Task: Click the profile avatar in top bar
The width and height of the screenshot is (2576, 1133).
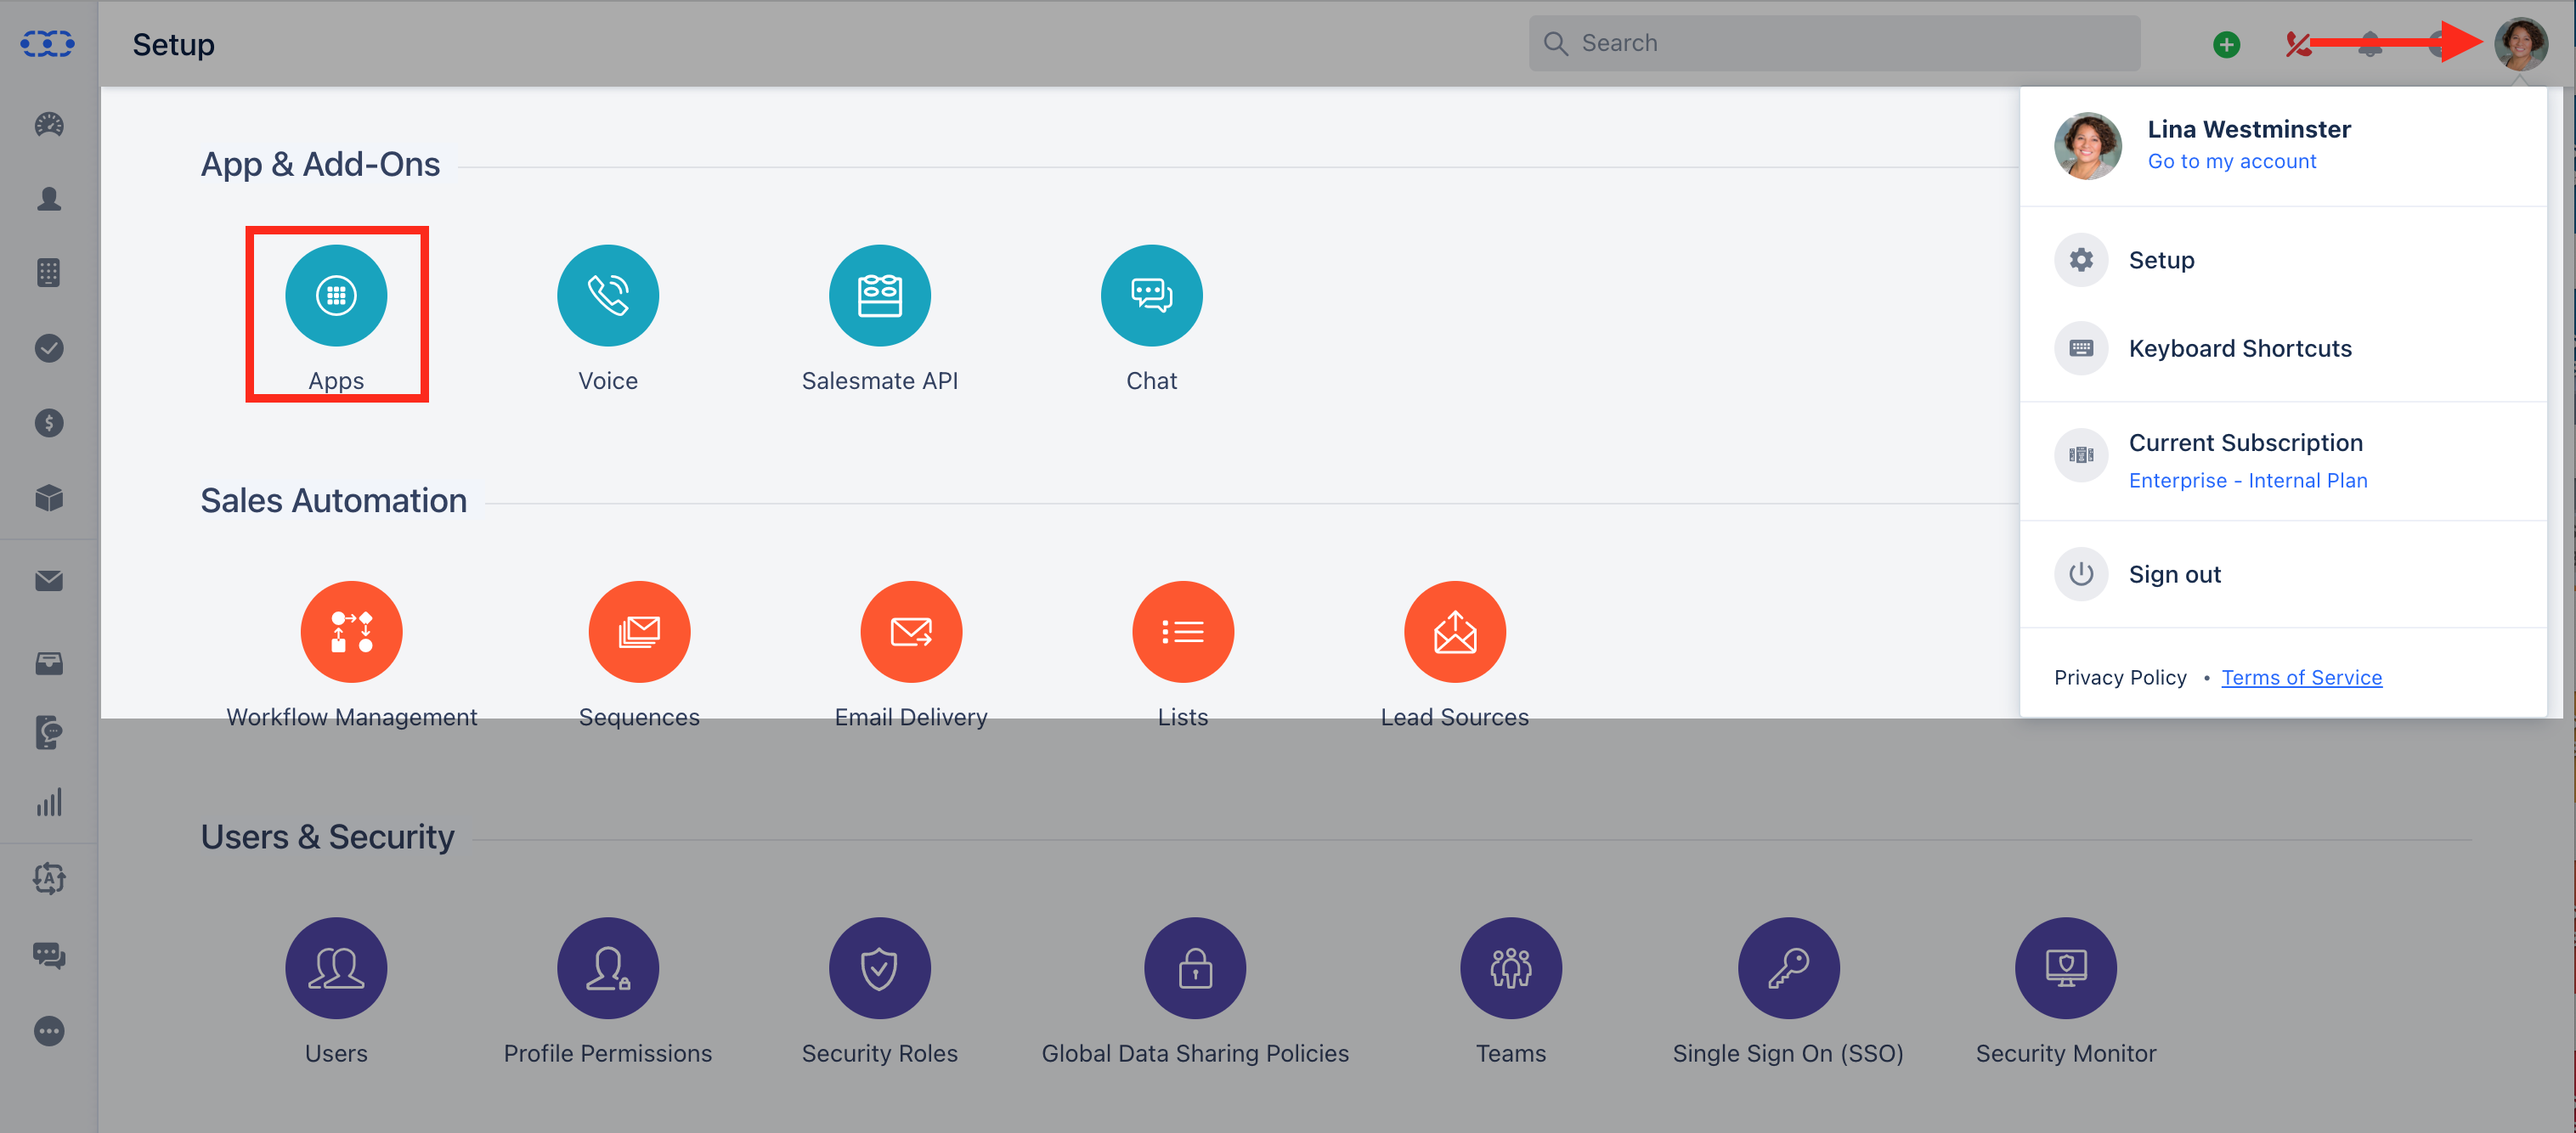Action: pos(2521,44)
